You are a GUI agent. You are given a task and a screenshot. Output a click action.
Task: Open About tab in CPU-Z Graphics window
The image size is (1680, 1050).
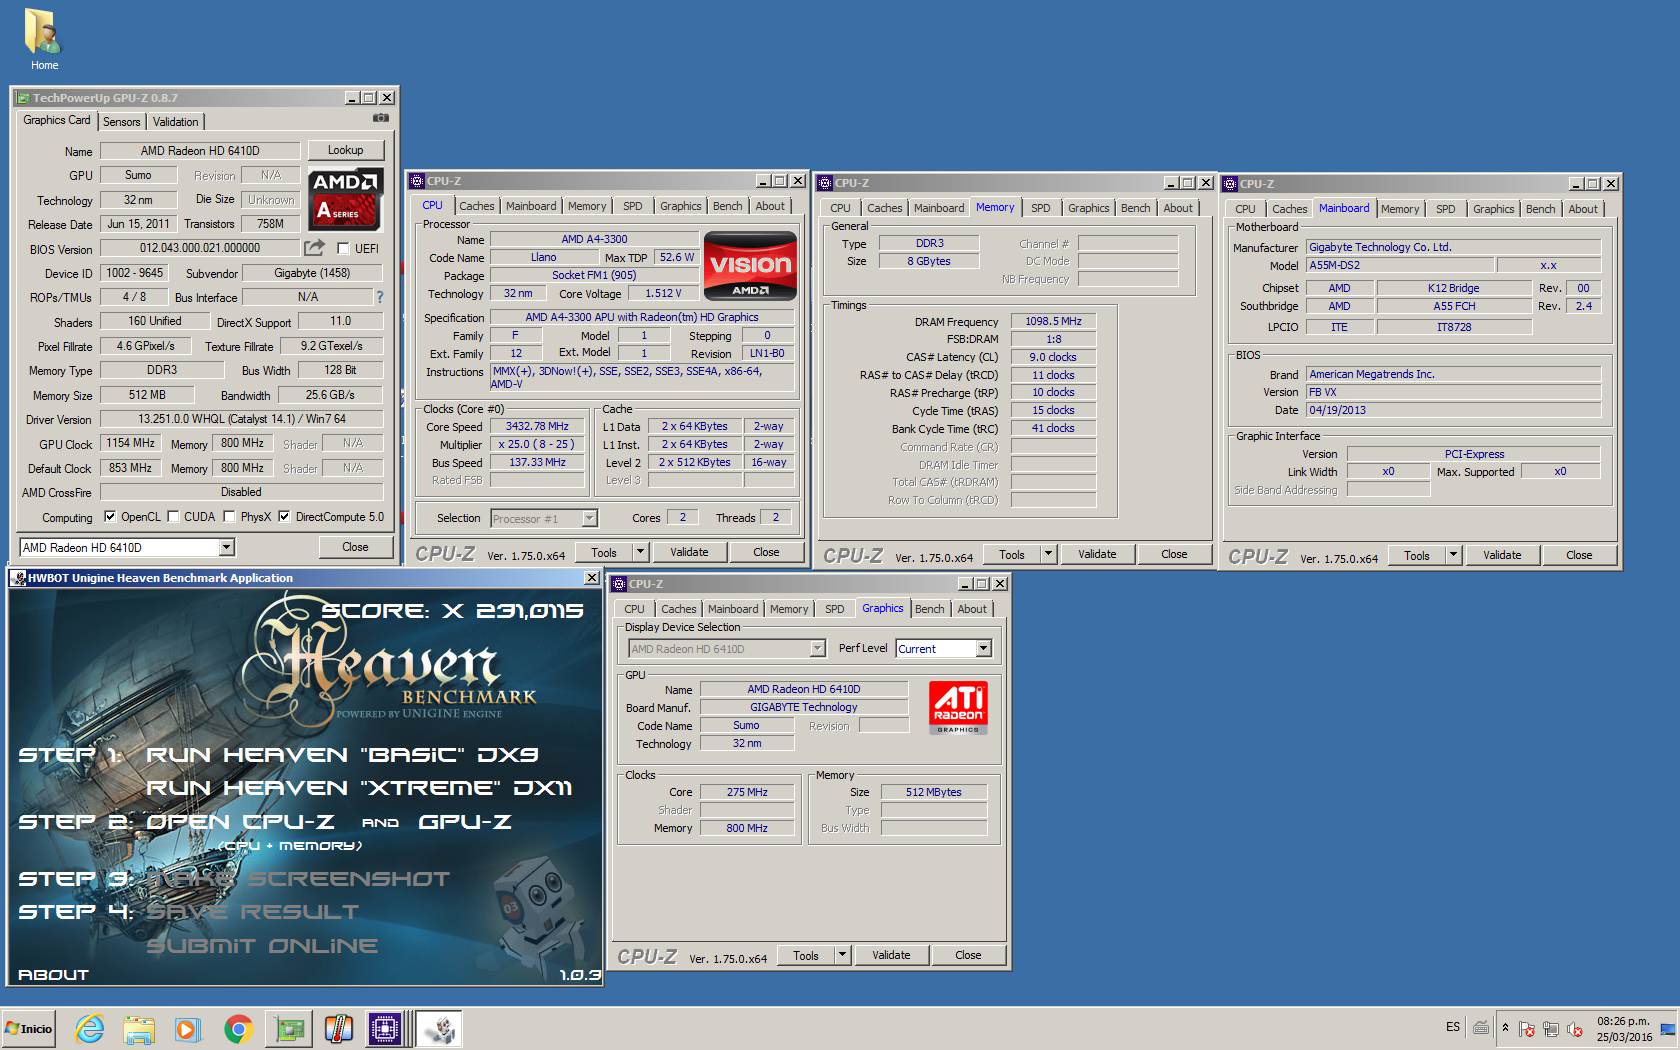972,609
